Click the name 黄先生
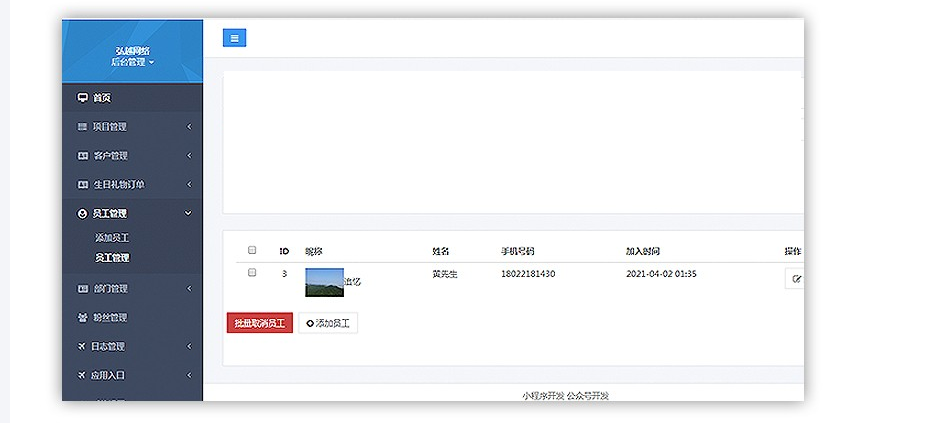This screenshot has width=952, height=423. point(444,274)
